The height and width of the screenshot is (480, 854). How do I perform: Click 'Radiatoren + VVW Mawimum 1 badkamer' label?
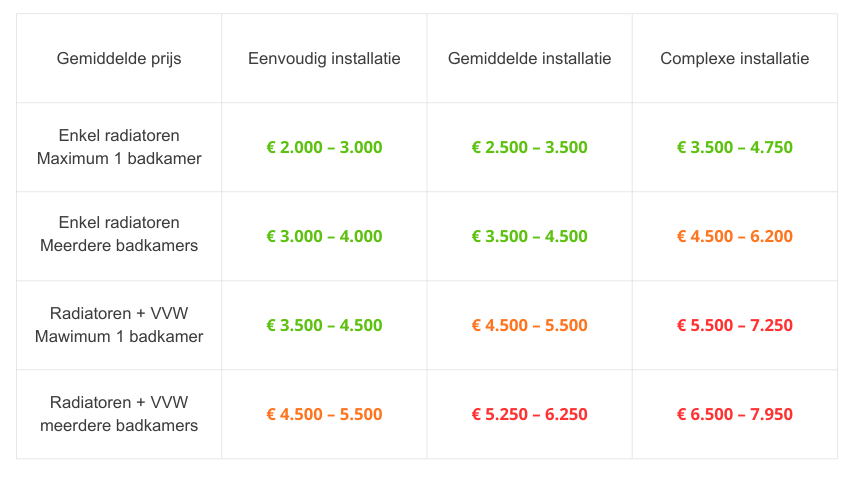(x=119, y=325)
